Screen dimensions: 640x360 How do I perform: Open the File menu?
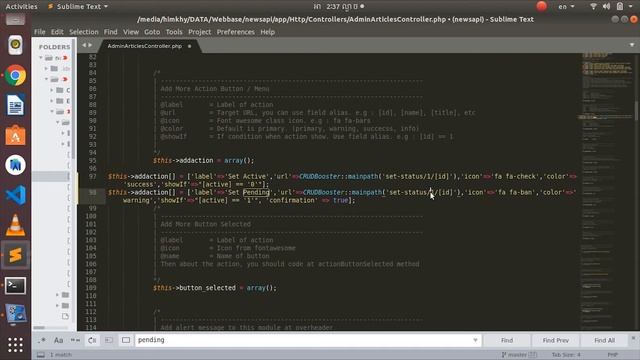(40, 32)
